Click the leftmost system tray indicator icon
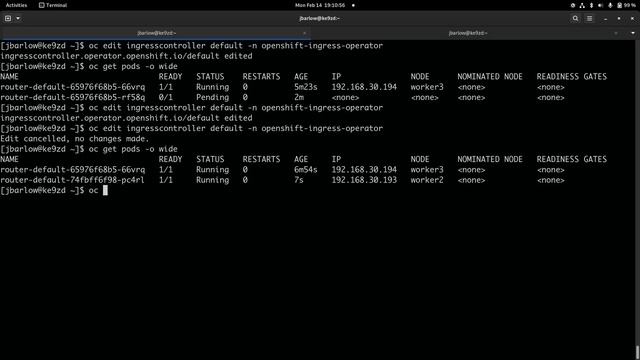This screenshot has width=640, height=360. click(x=572, y=5)
